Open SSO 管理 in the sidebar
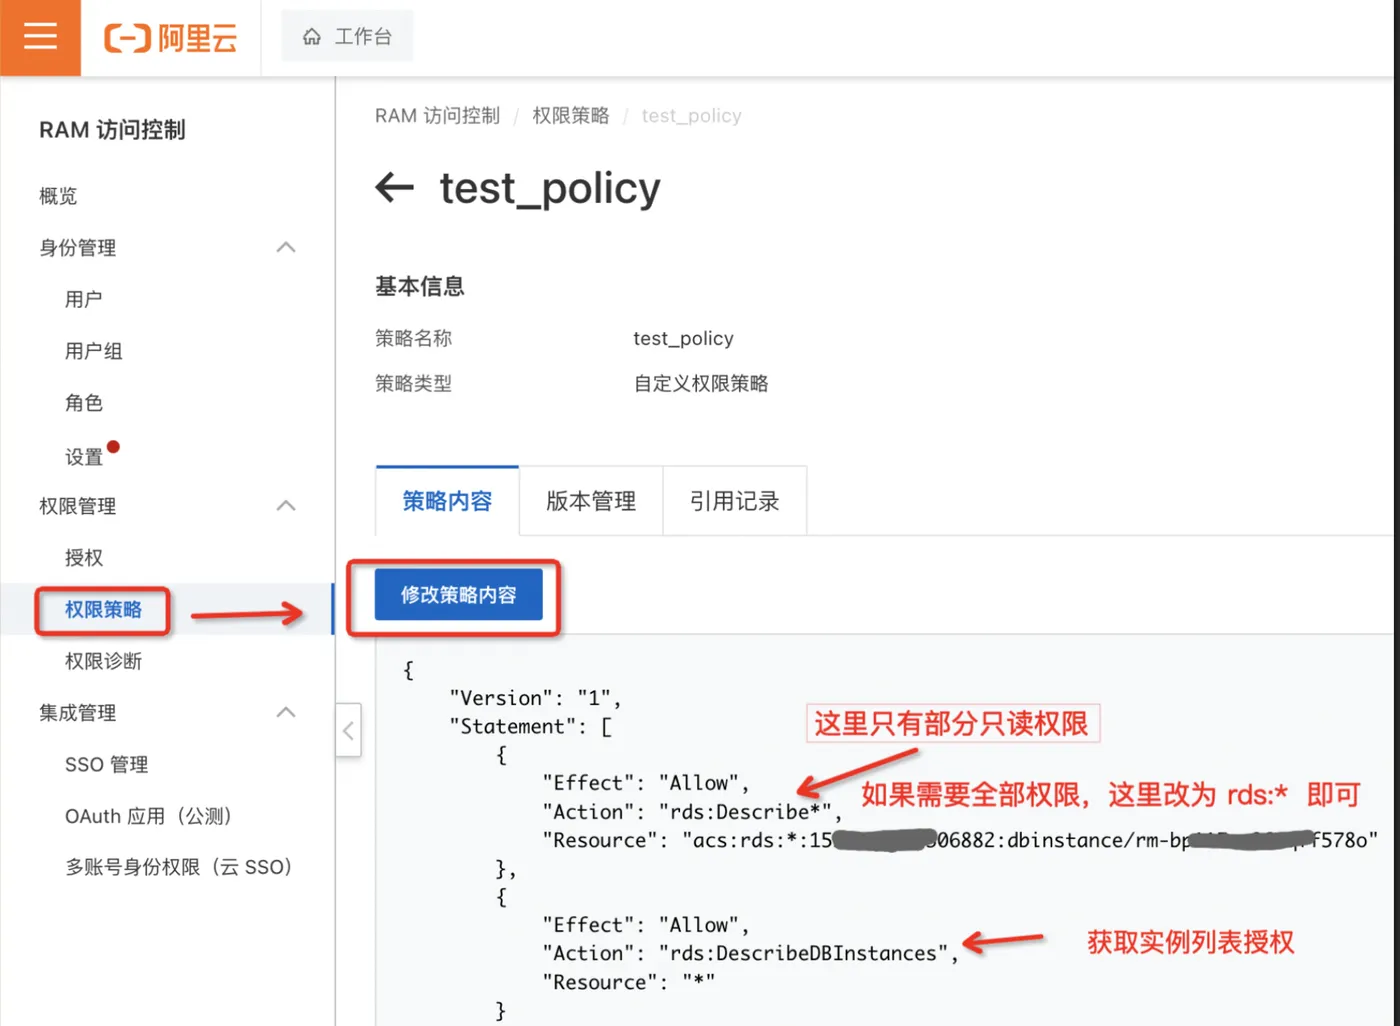Viewport: 1400px width, 1026px height. (x=107, y=765)
